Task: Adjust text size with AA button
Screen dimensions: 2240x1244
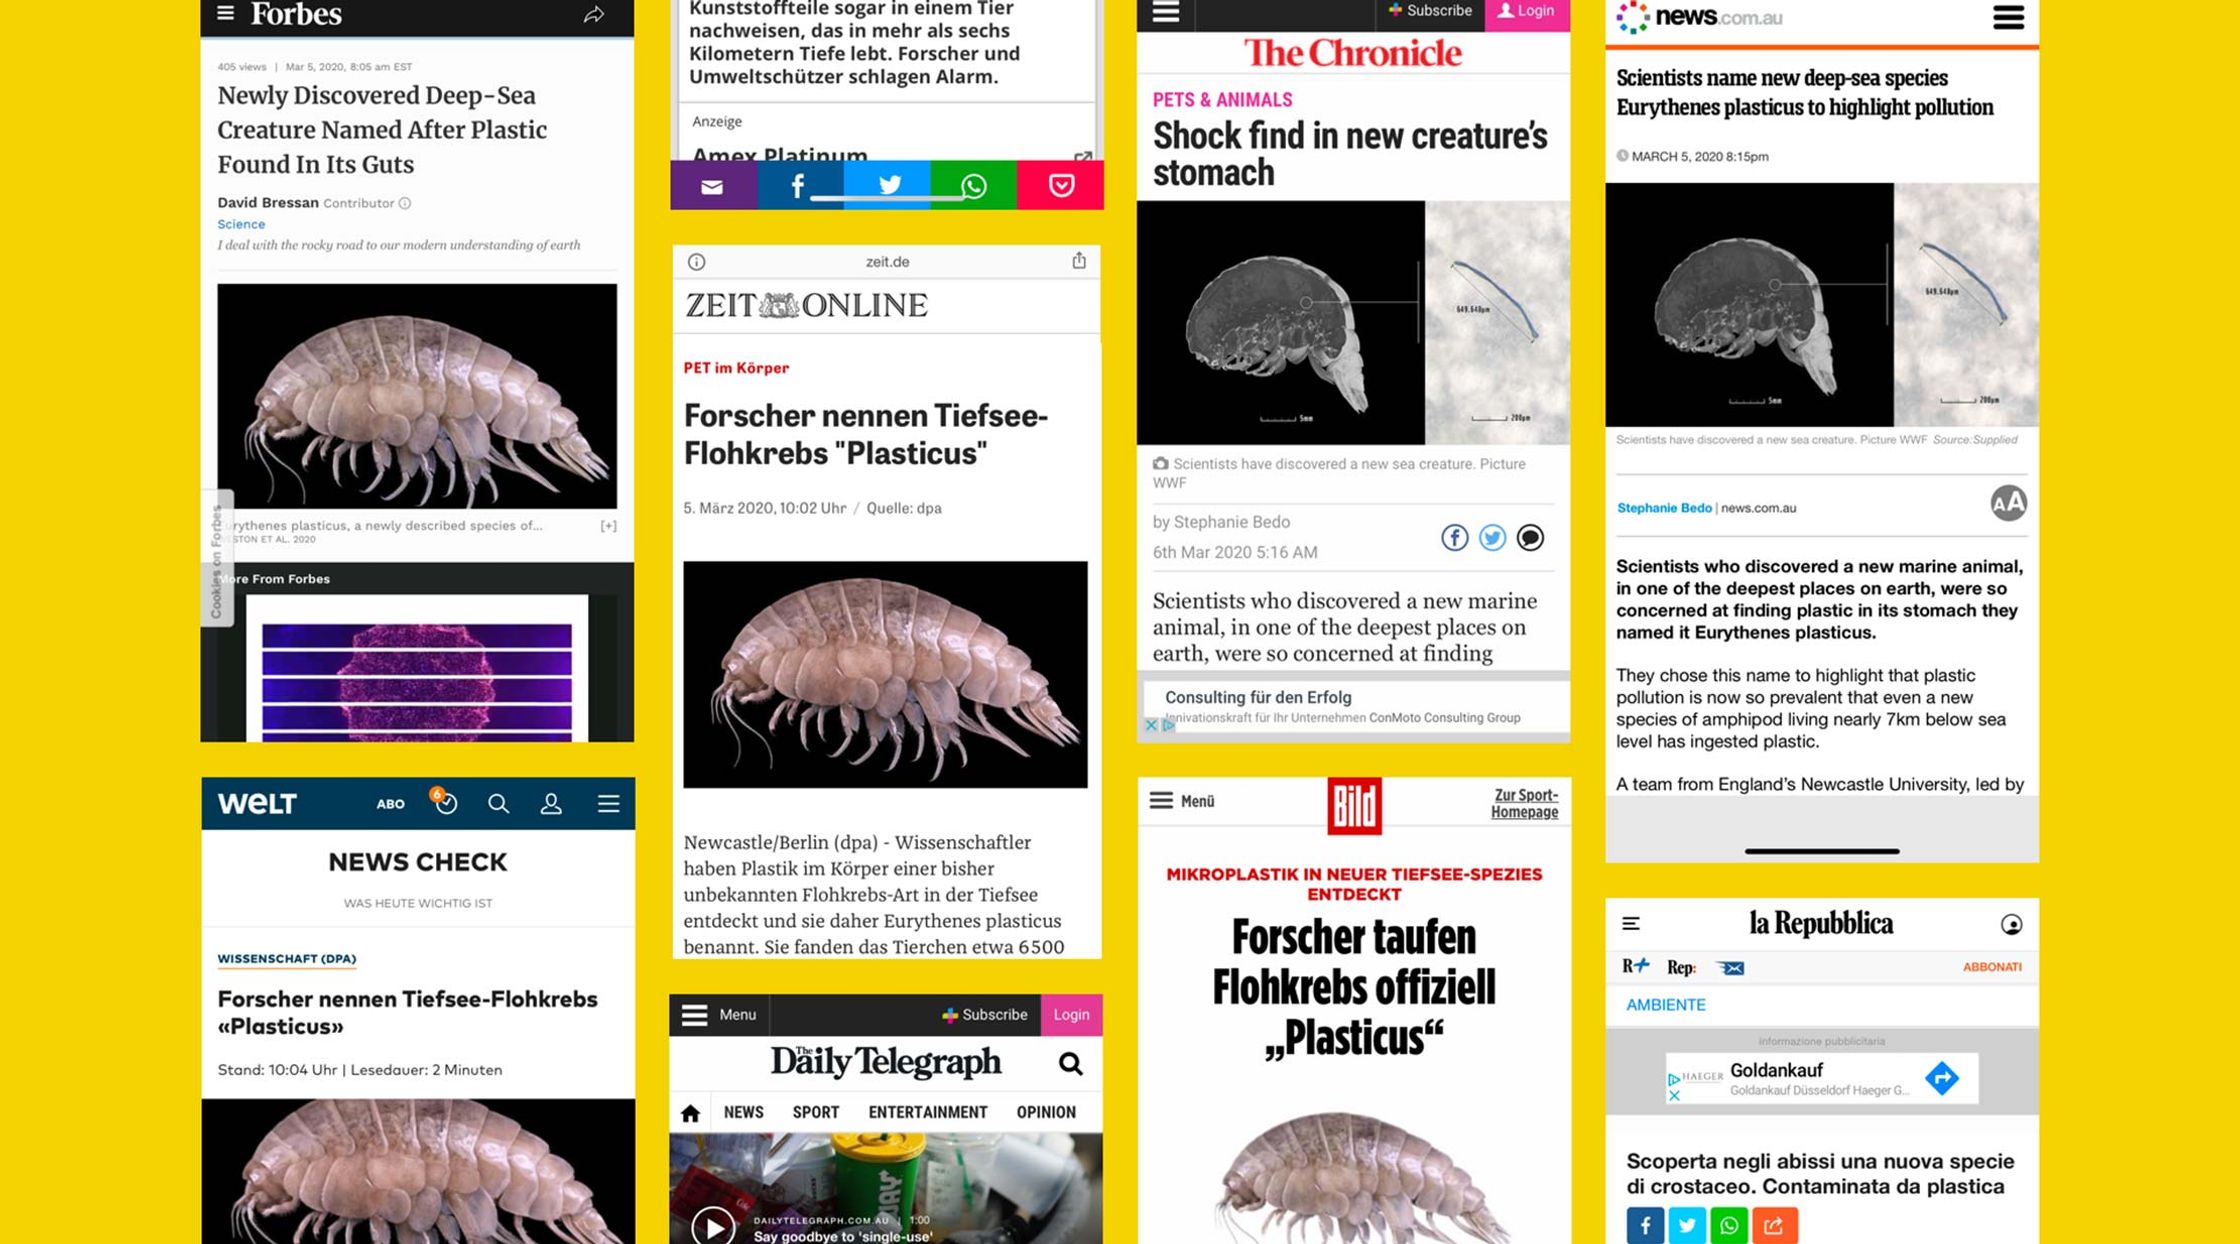Action: pos(2008,503)
